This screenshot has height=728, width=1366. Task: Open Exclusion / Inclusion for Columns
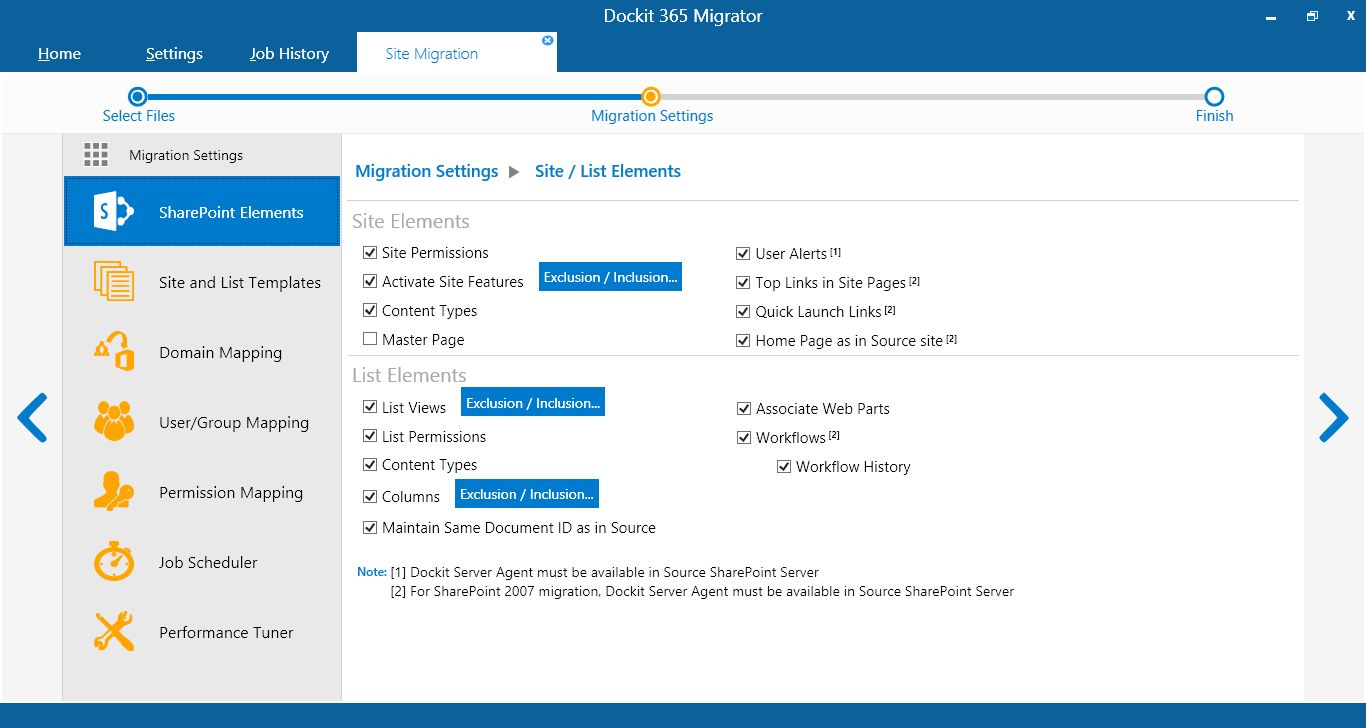(x=527, y=494)
